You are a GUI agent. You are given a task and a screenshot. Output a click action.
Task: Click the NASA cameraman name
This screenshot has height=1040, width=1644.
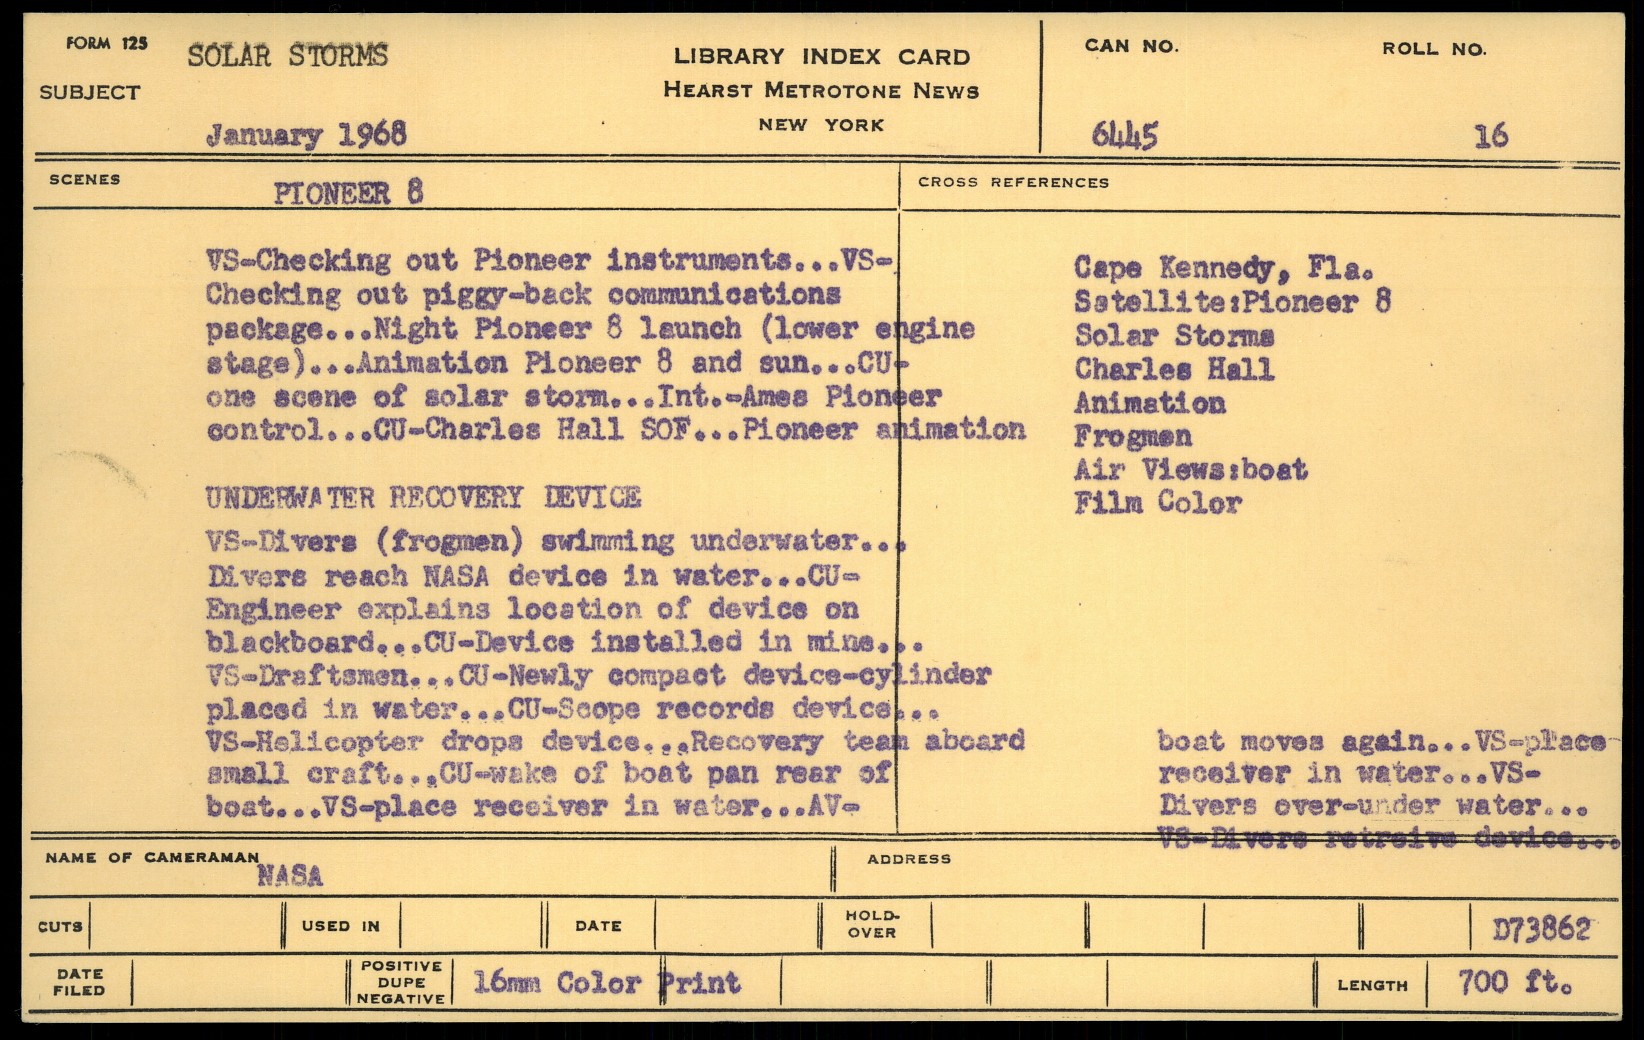pos(290,877)
